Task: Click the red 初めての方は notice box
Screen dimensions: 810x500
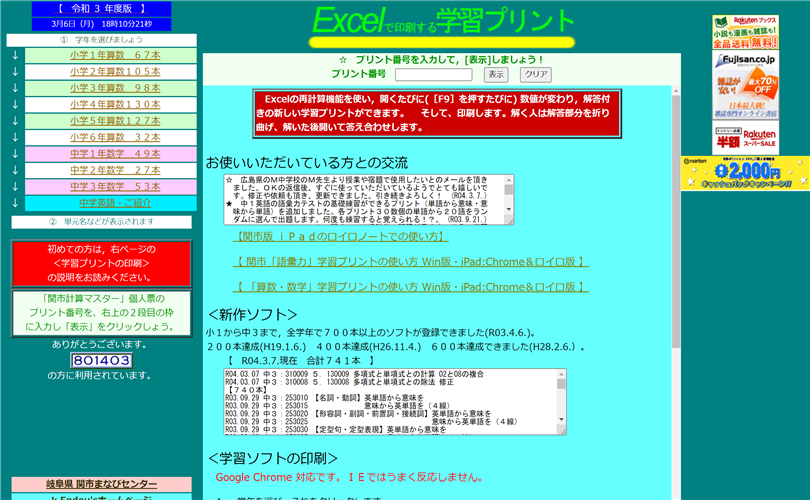Action: pos(101,263)
